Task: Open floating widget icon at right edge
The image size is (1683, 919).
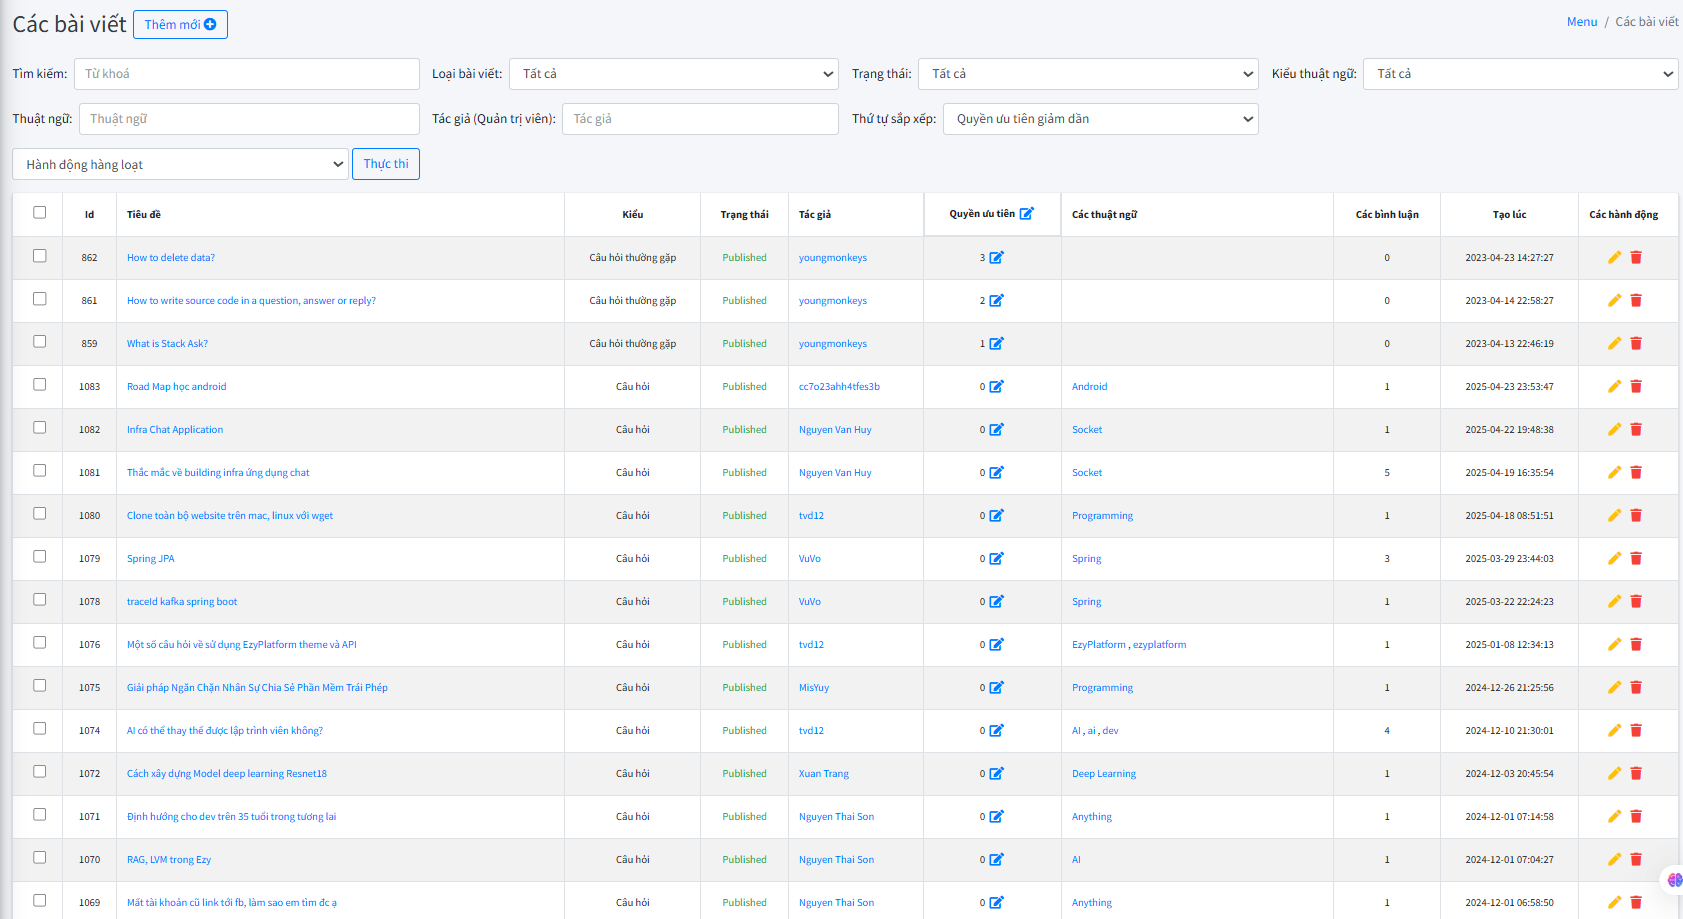Action: [x=1673, y=880]
